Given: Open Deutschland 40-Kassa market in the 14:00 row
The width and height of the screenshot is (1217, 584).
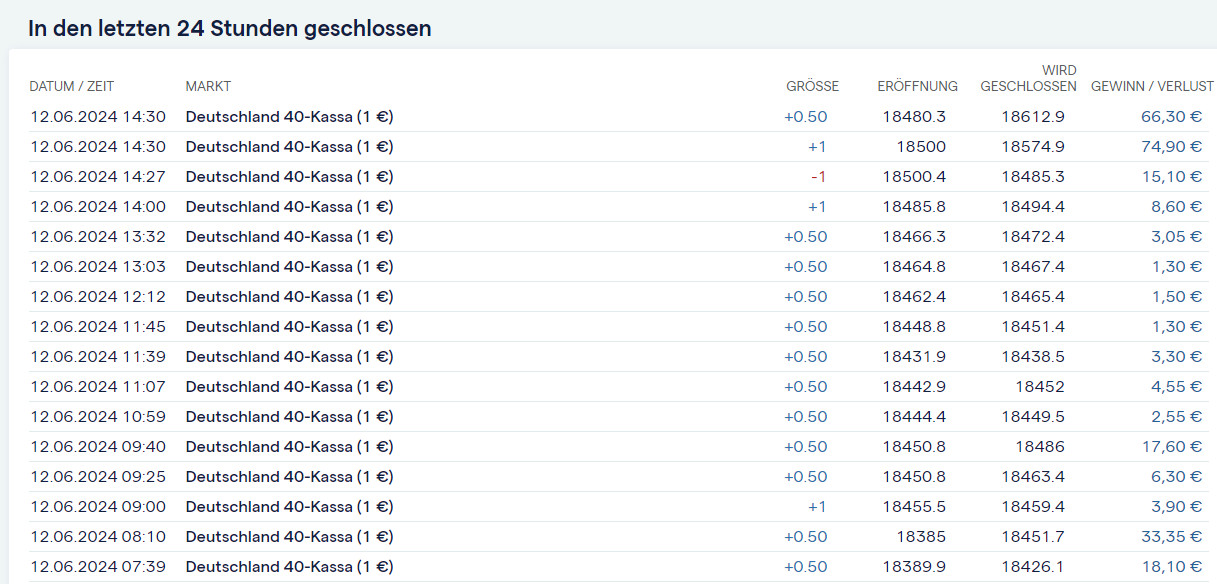Looking at the screenshot, I should 289,207.
